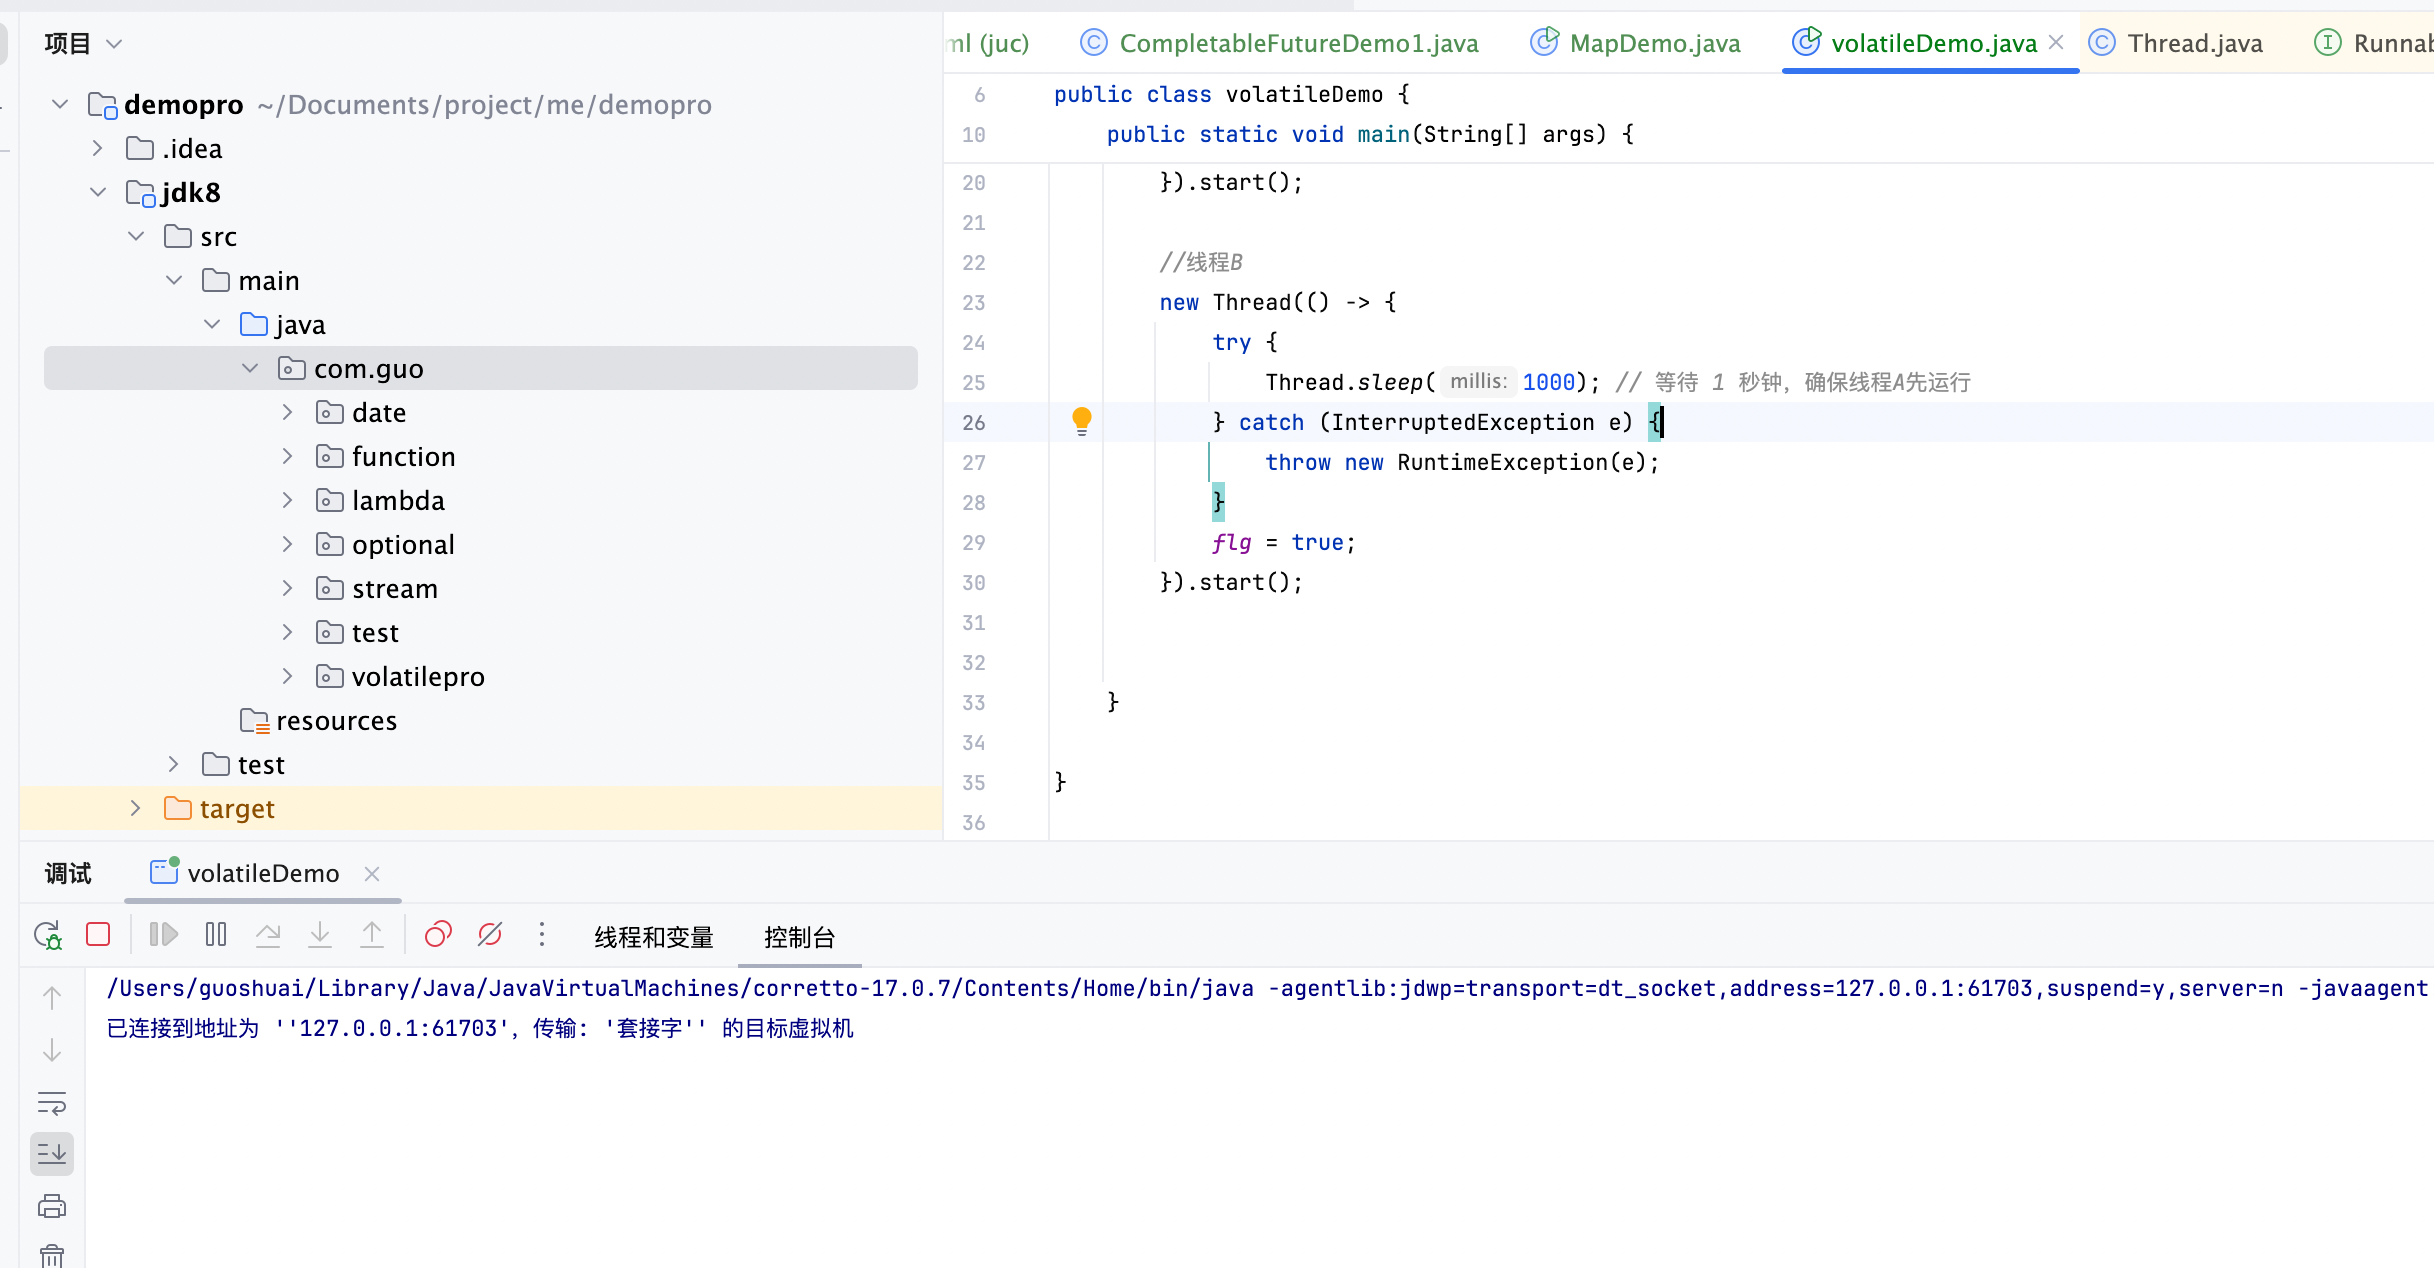Pause the program execution
The width and height of the screenshot is (2434, 1268).
(x=216, y=935)
